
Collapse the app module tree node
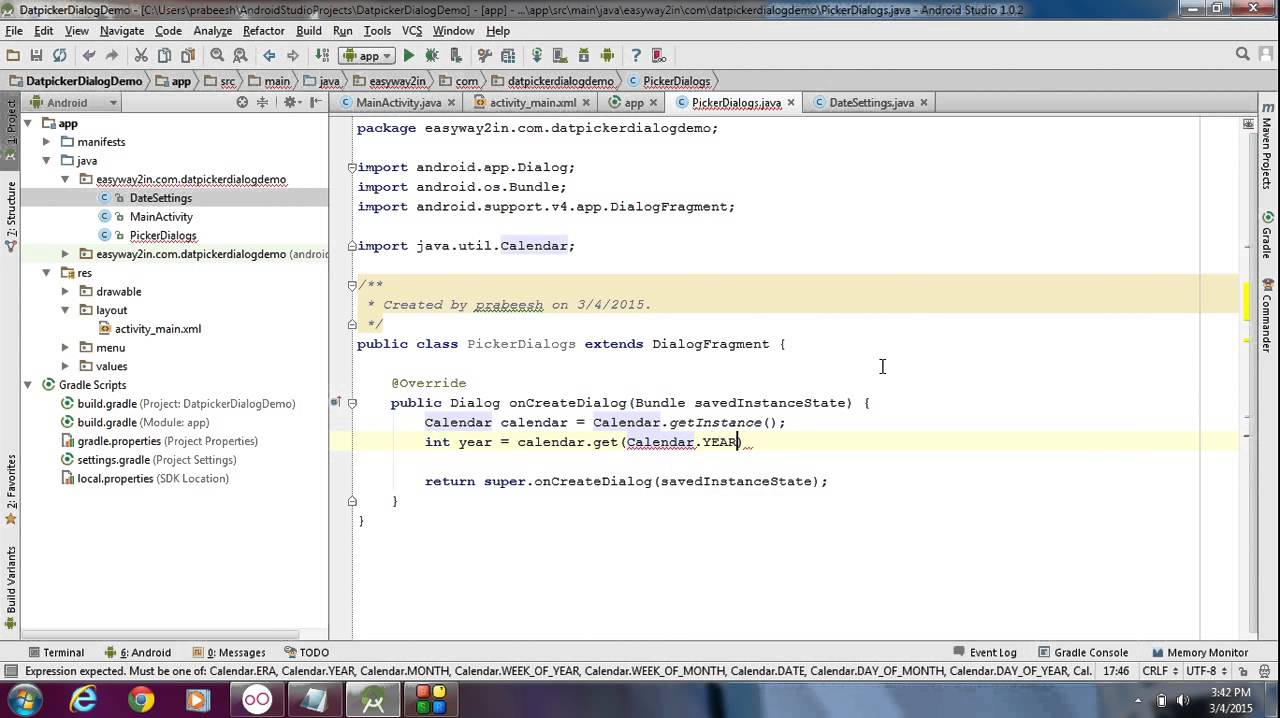click(28, 124)
